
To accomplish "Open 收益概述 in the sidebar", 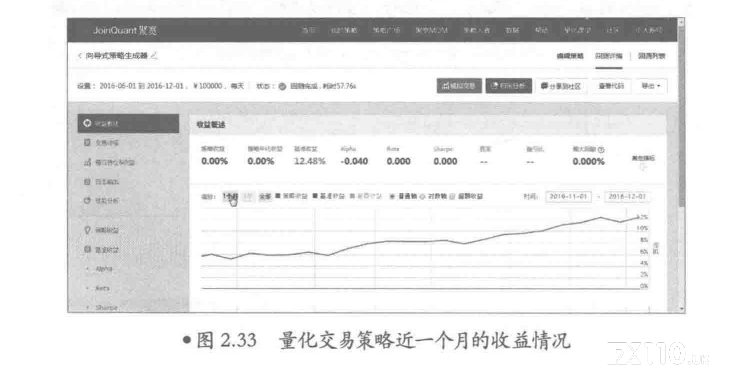I will click(x=128, y=124).
